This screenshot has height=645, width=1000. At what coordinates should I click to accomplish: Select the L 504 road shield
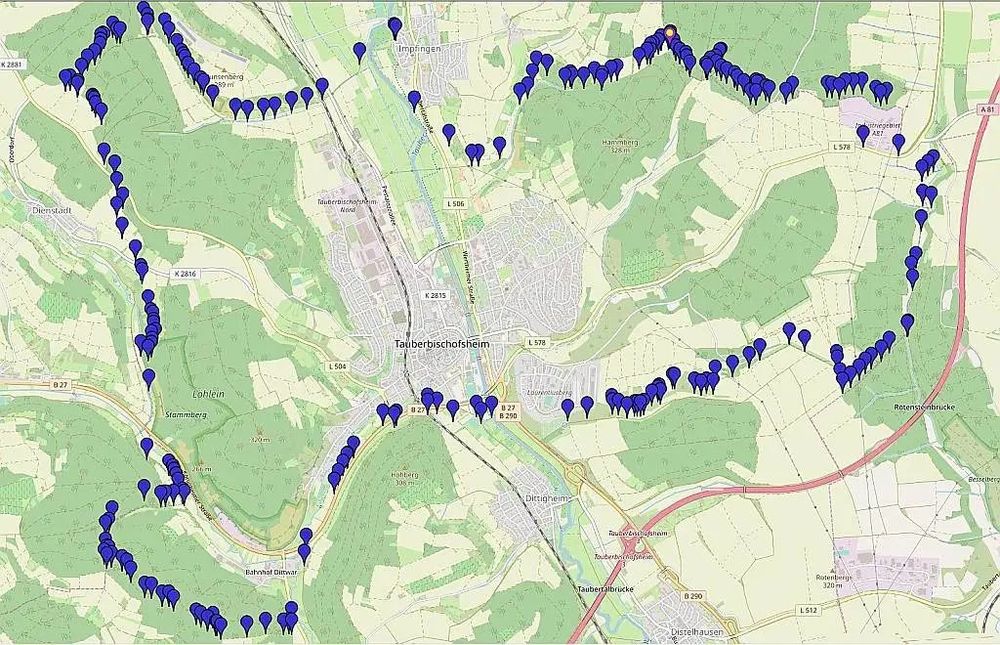coord(337,366)
